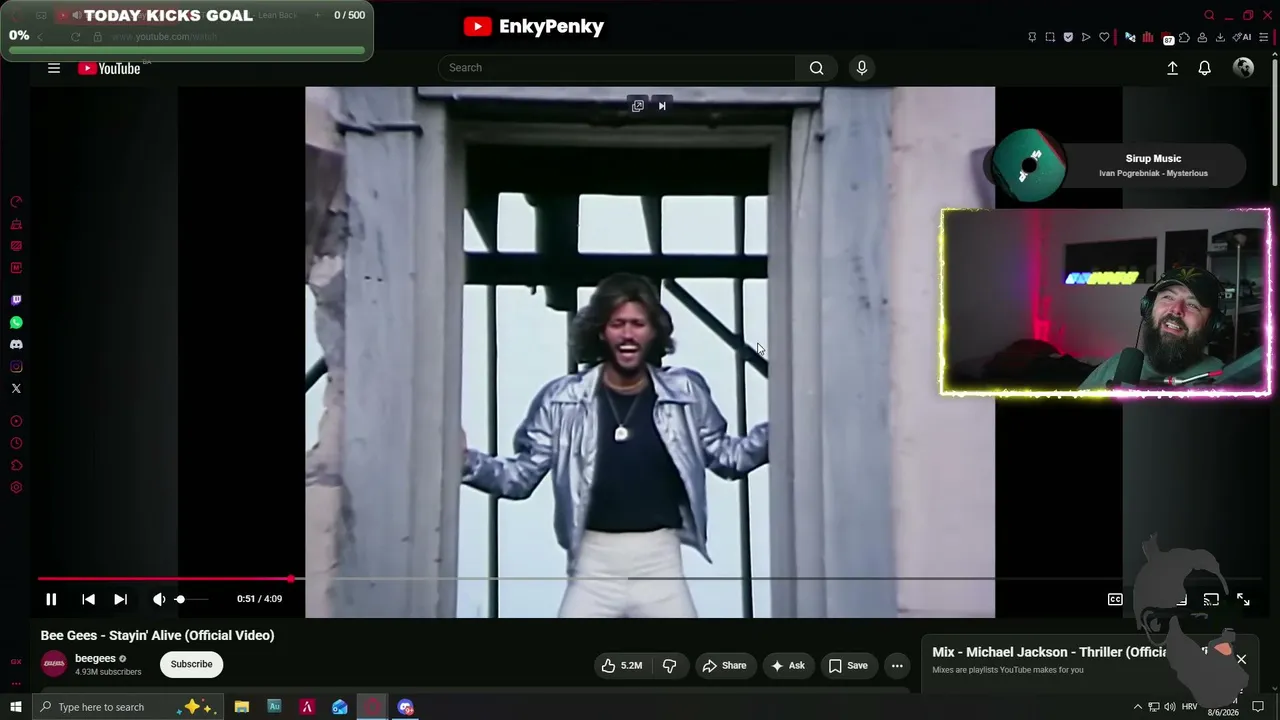Like the Bee Gees video
This screenshot has width=1280, height=720.
(x=621, y=665)
